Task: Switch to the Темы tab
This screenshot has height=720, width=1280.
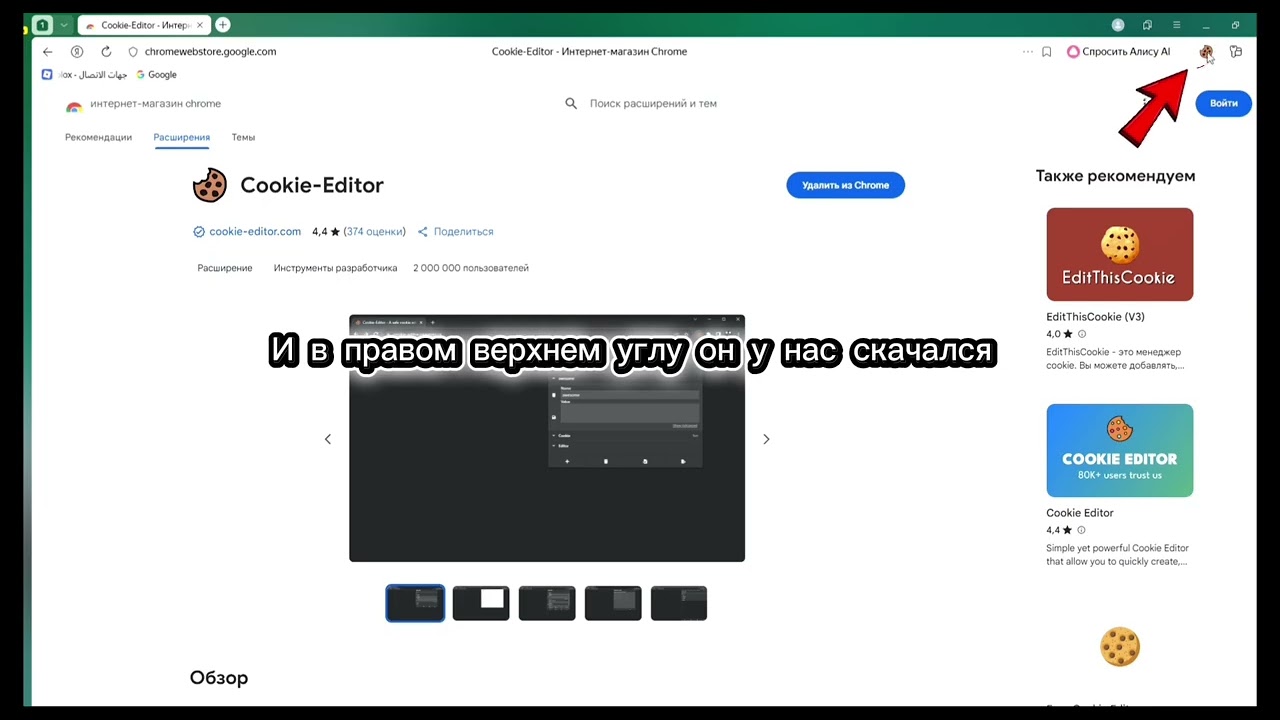Action: coord(243,138)
